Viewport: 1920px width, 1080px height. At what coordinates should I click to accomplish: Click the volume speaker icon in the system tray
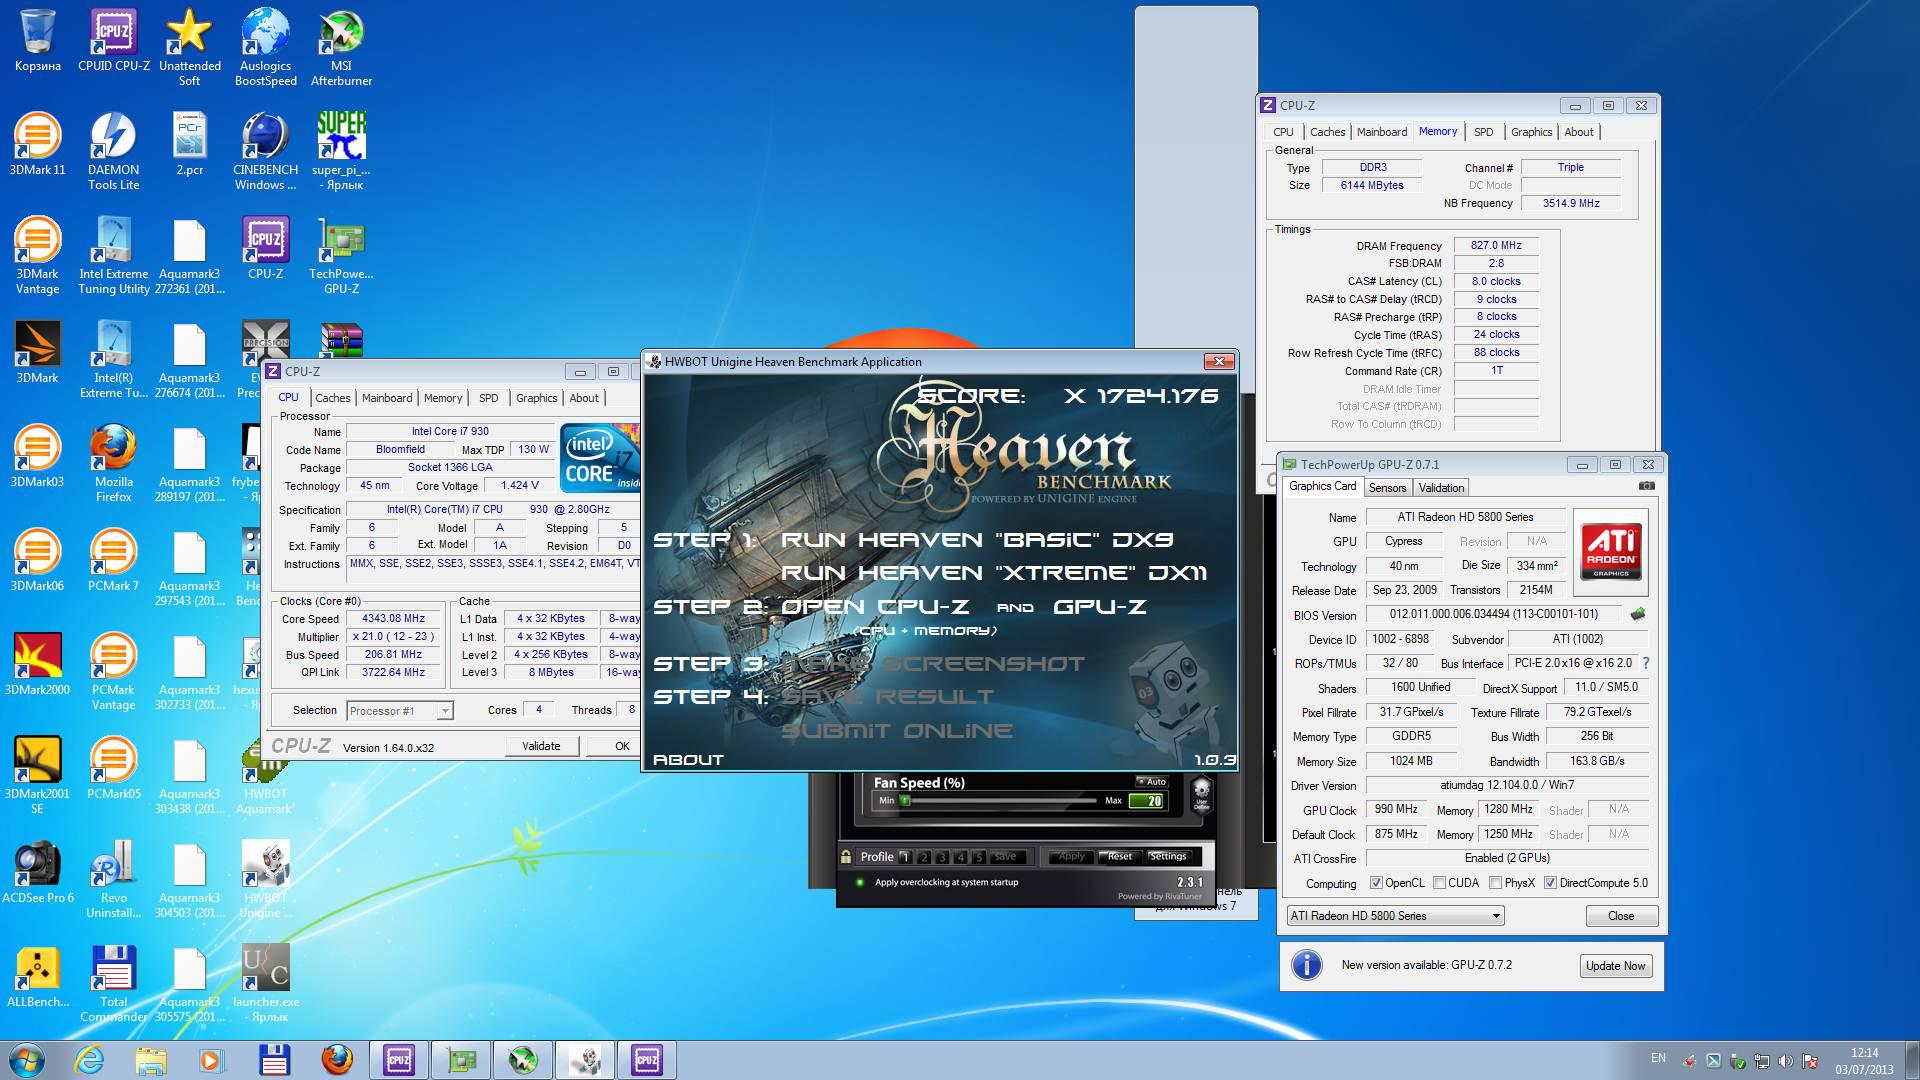(1785, 1061)
